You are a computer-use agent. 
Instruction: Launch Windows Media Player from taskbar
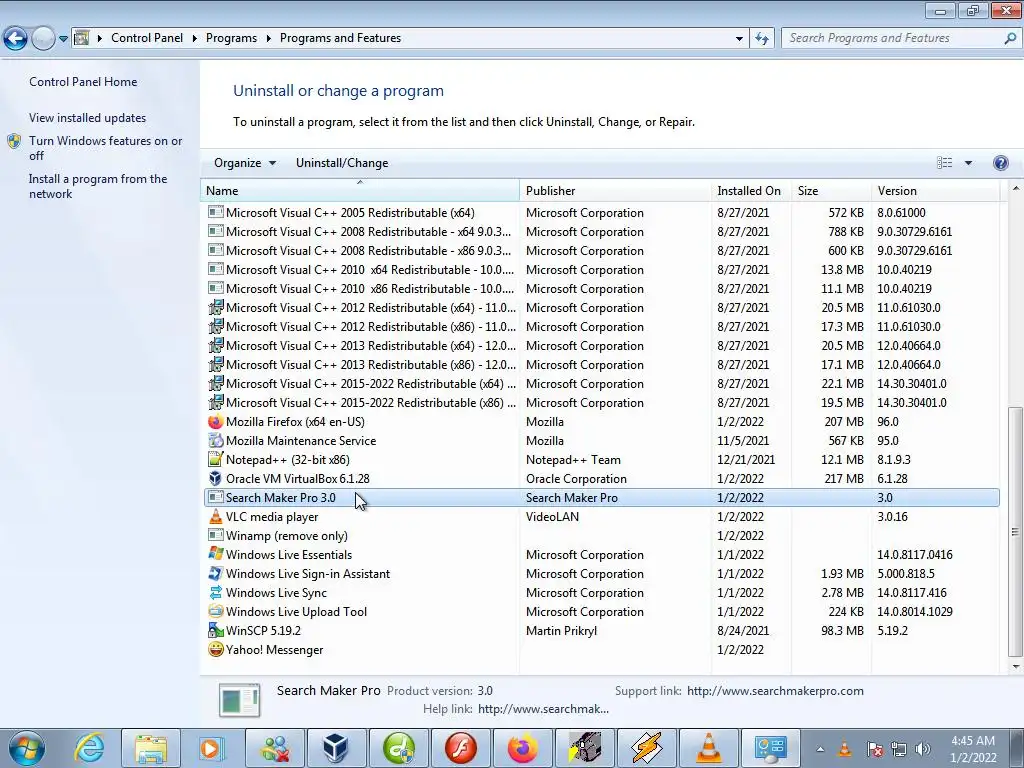[212, 748]
